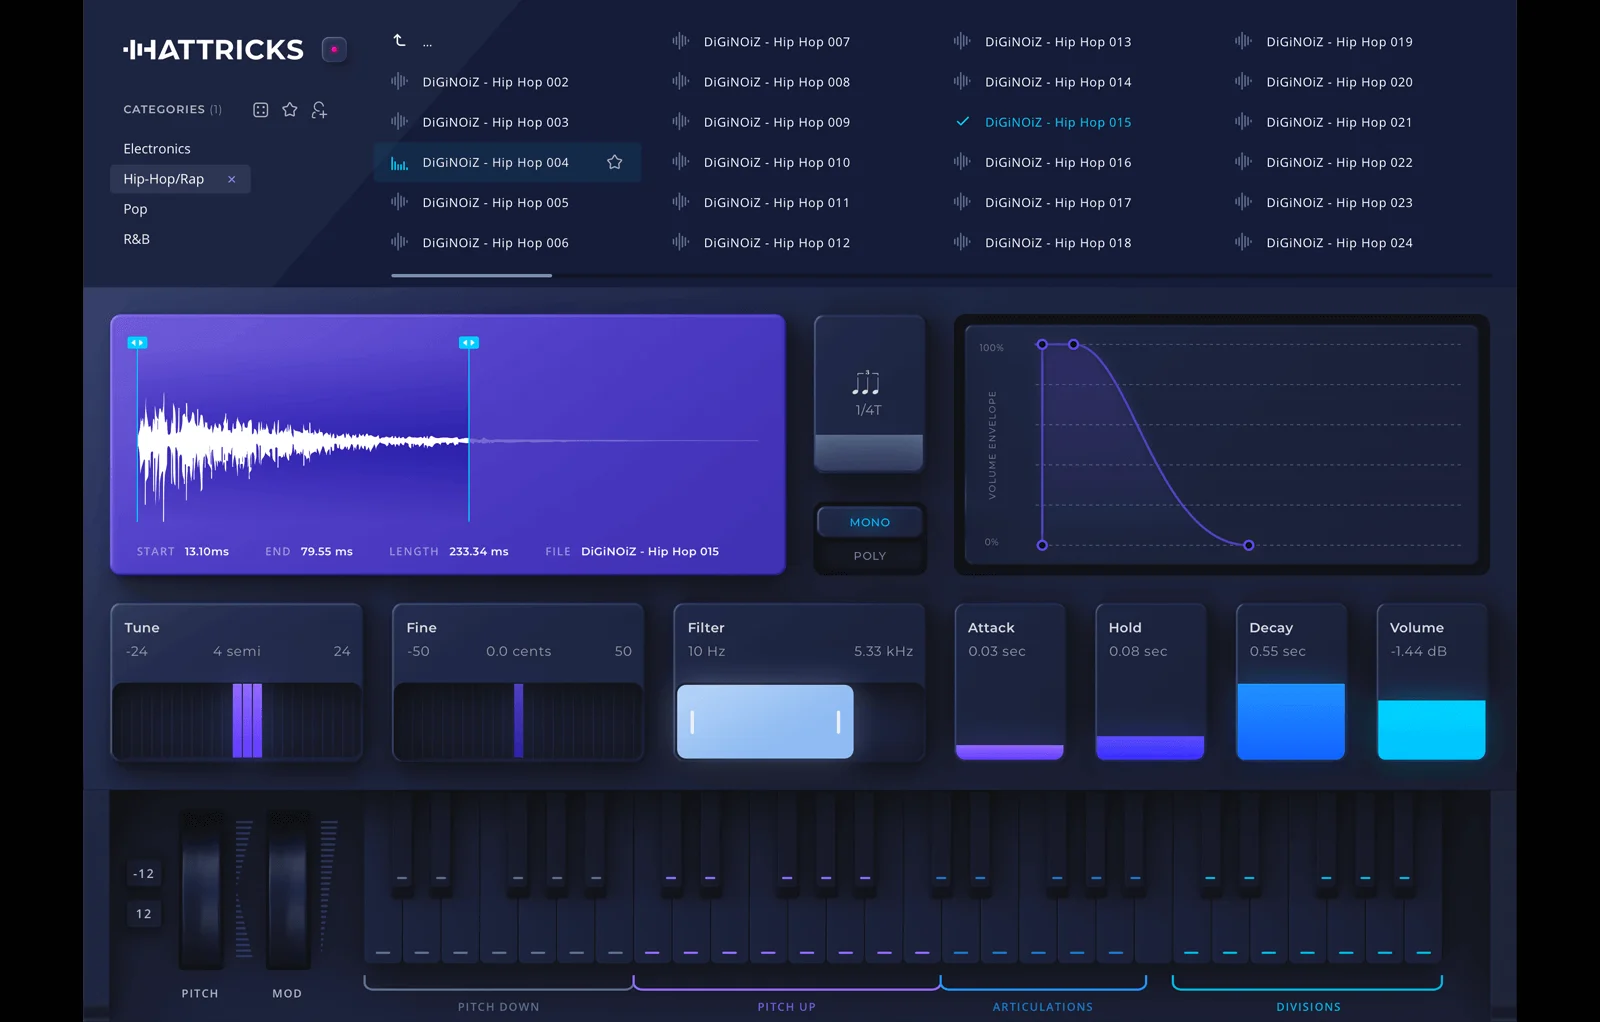
Task: Click the envelope start point at 0%
Action: tap(1042, 545)
